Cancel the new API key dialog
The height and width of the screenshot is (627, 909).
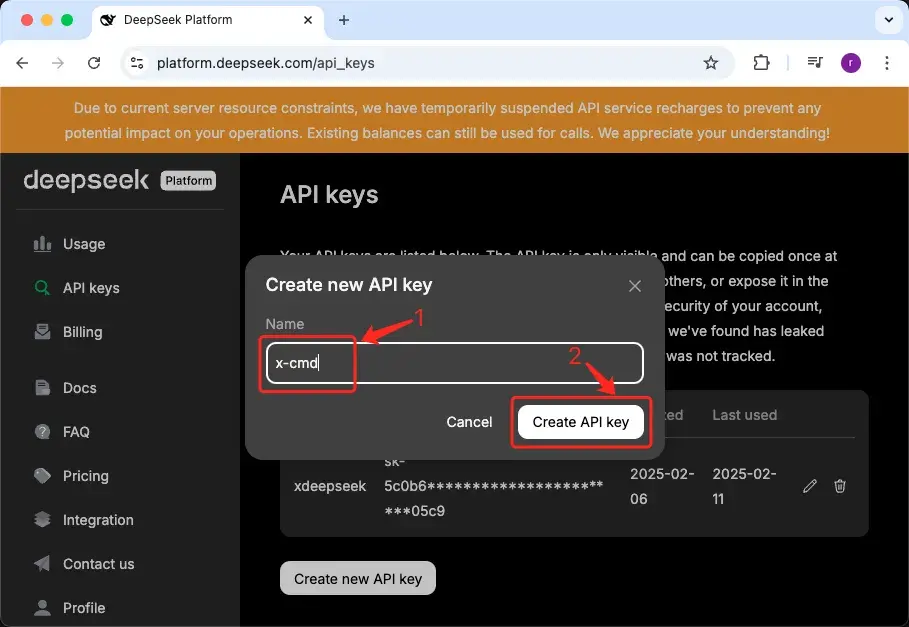469,421
